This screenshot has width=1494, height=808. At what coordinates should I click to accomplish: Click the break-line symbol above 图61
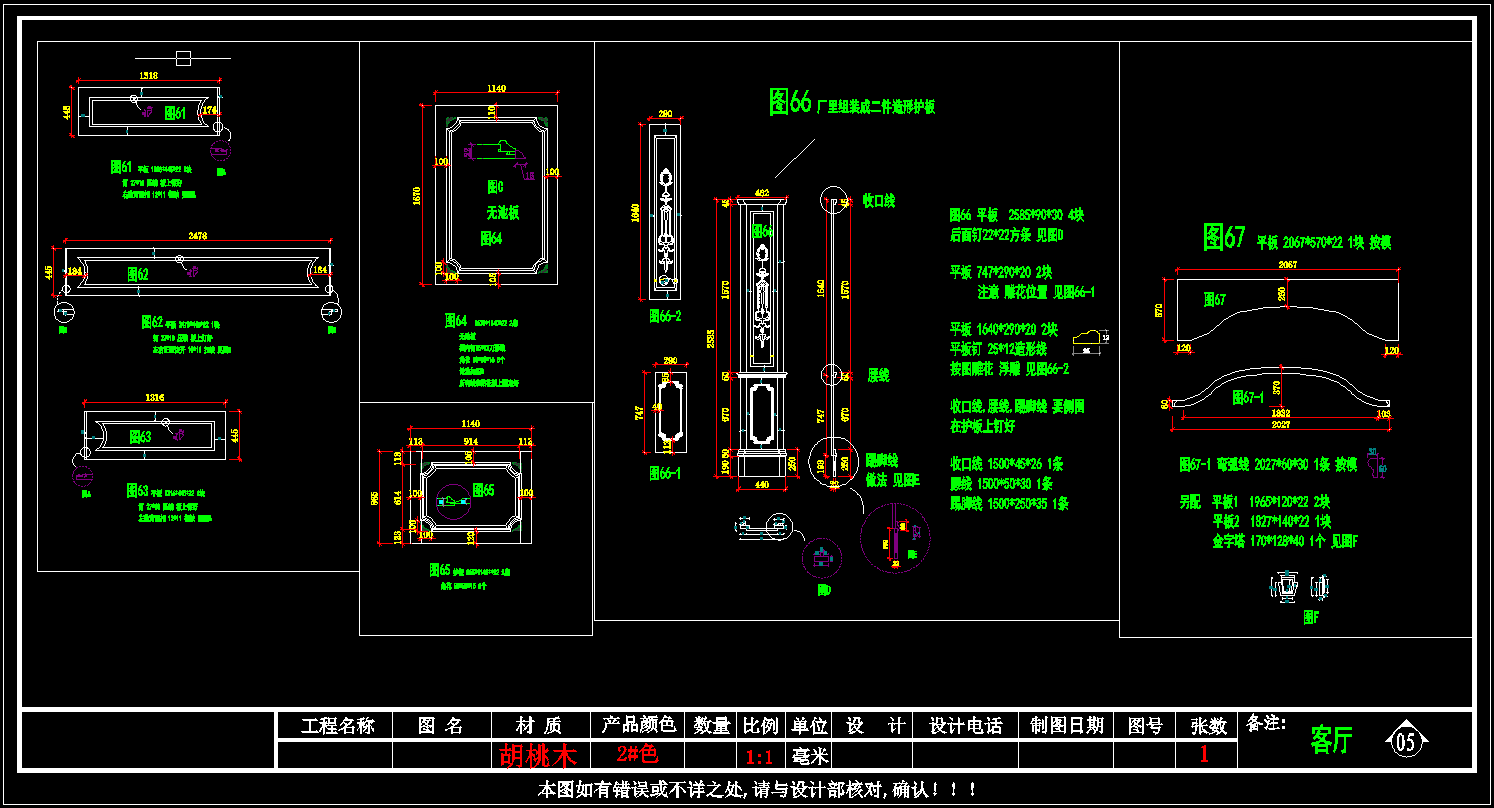click(x=183, y=58)
